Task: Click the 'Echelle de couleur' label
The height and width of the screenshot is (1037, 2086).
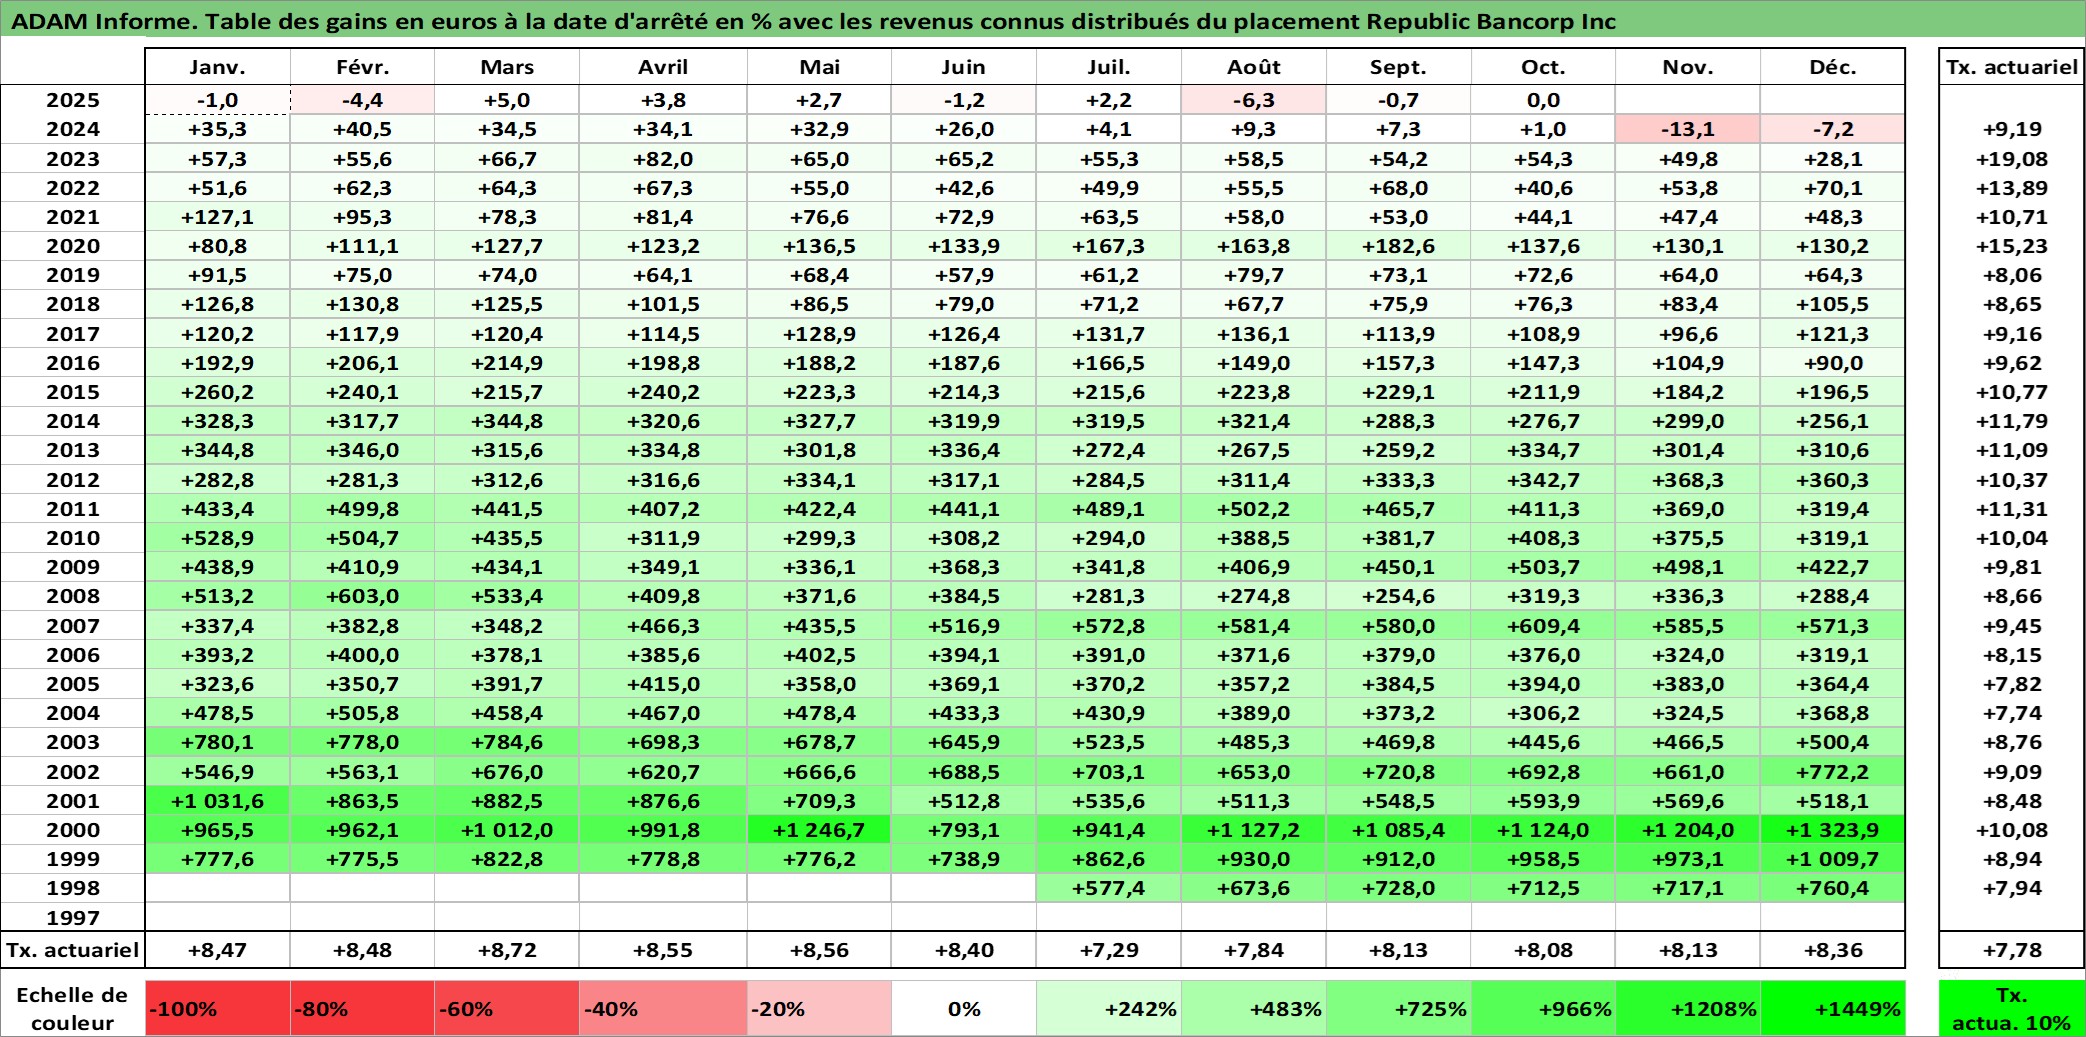Action: [72, 1008]
